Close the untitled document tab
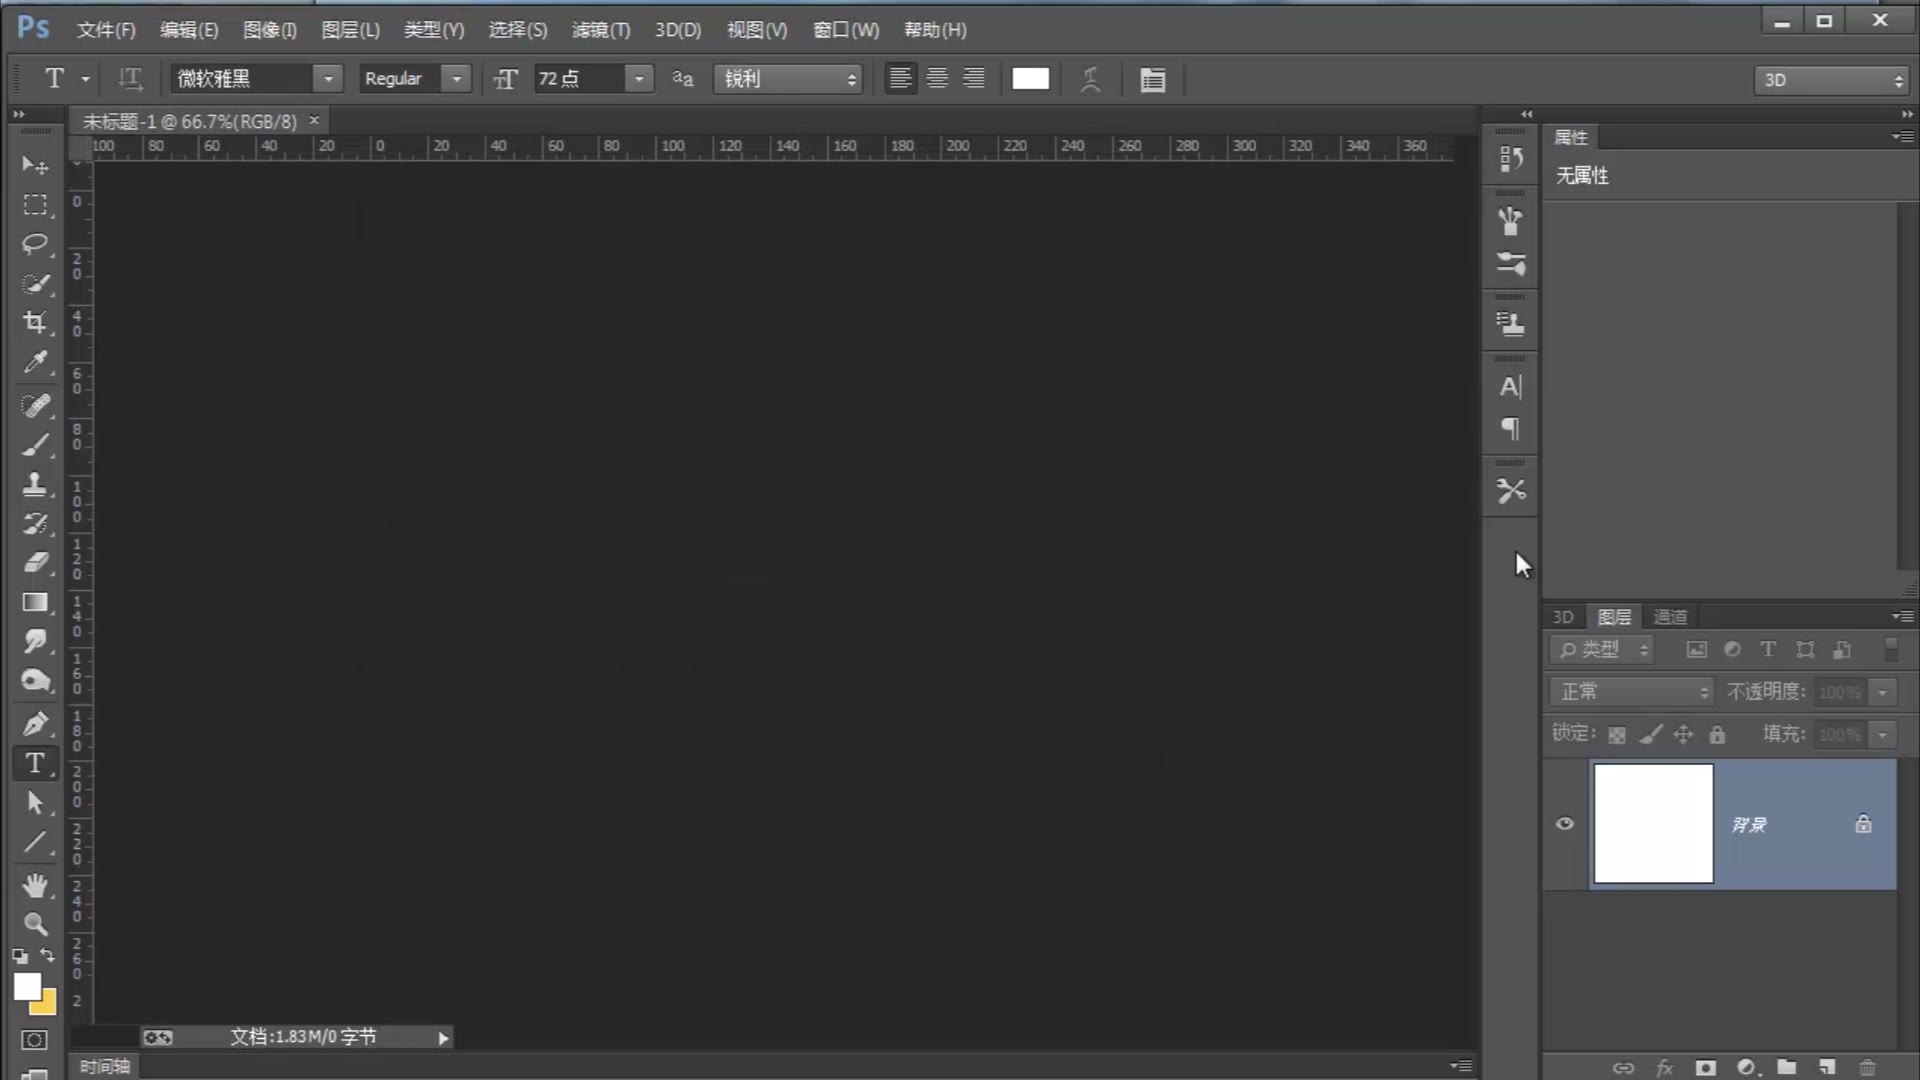 314,120
